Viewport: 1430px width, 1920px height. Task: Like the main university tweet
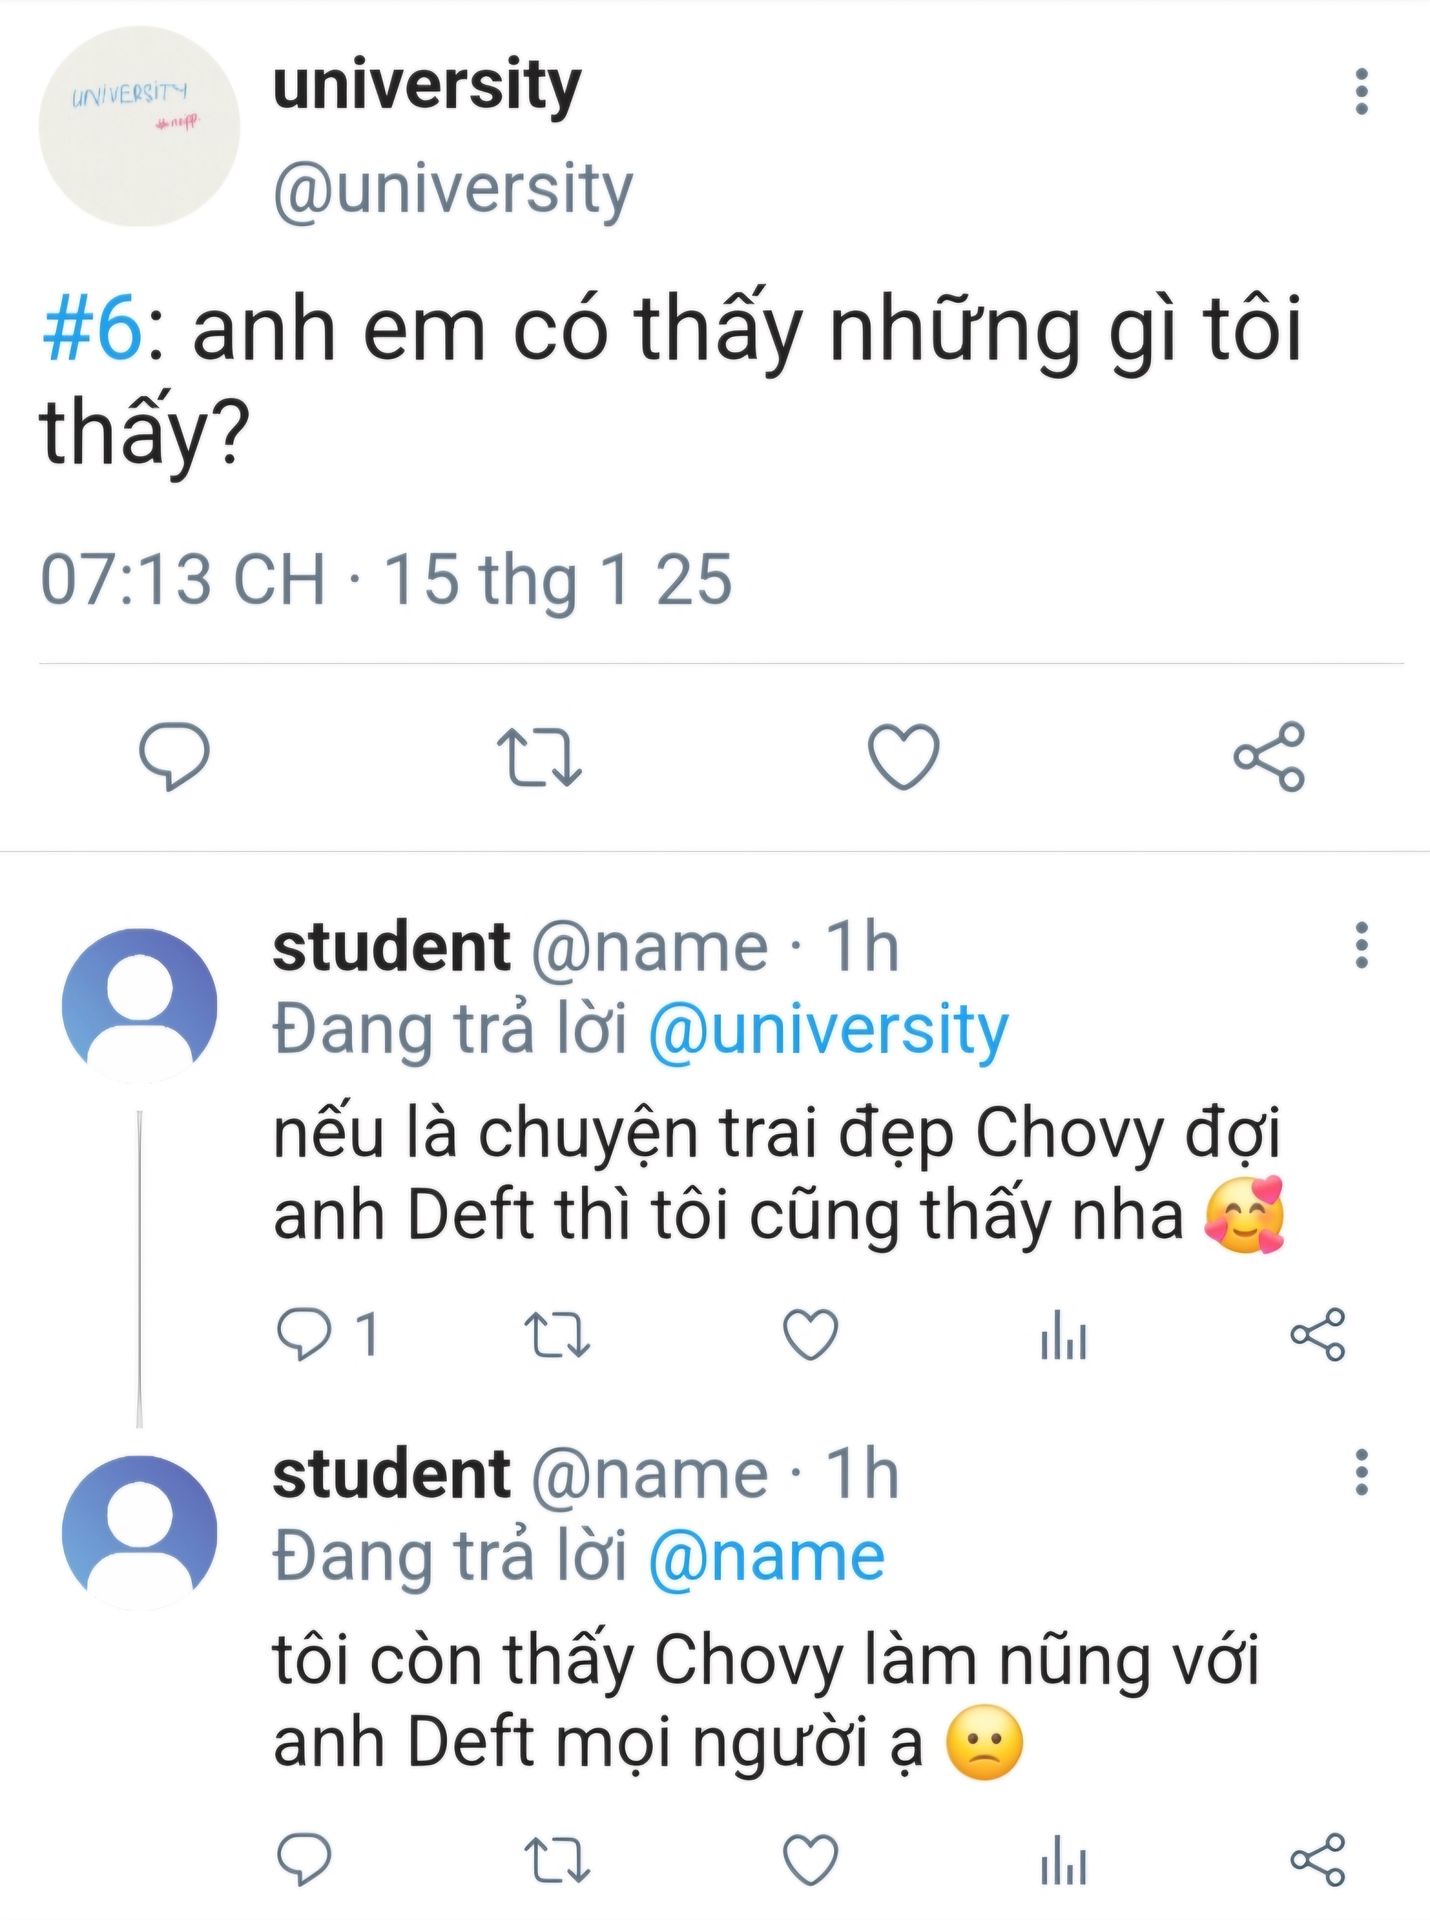pyautogui.click(x=903, y=756)
